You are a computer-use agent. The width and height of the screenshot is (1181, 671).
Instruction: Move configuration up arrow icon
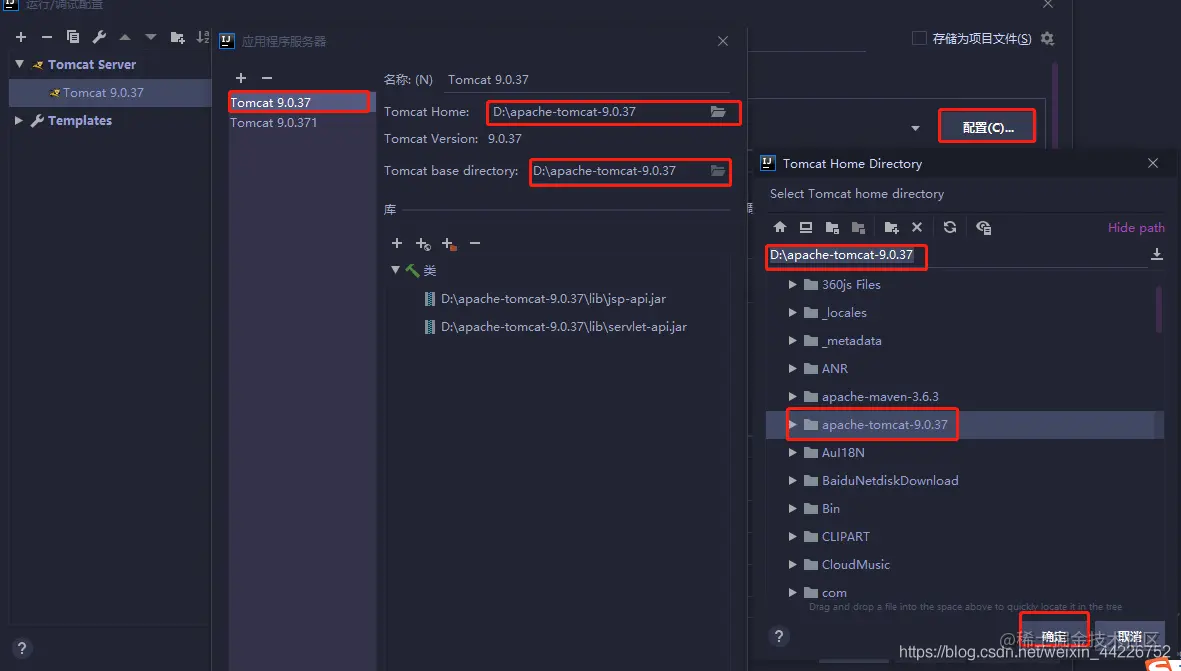pyautogui.click(x=125, y=37)
